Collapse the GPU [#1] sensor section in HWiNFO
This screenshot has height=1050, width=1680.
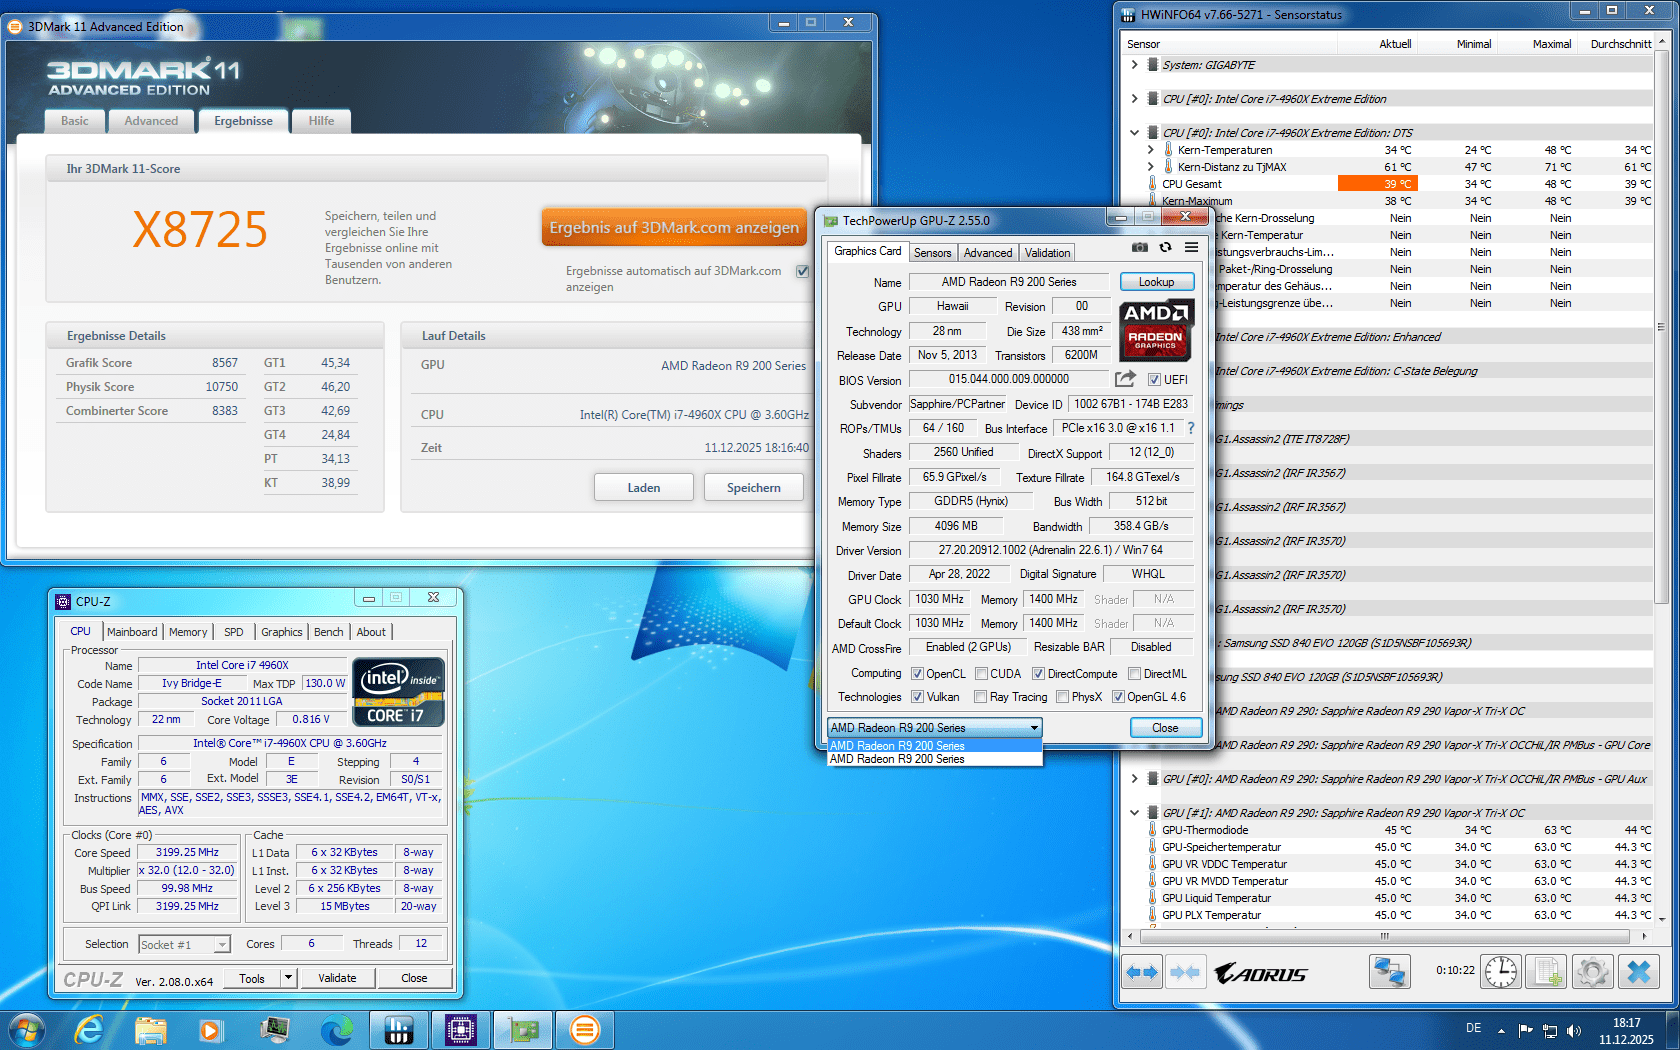pyautogui.click(x=1135, y=812)
